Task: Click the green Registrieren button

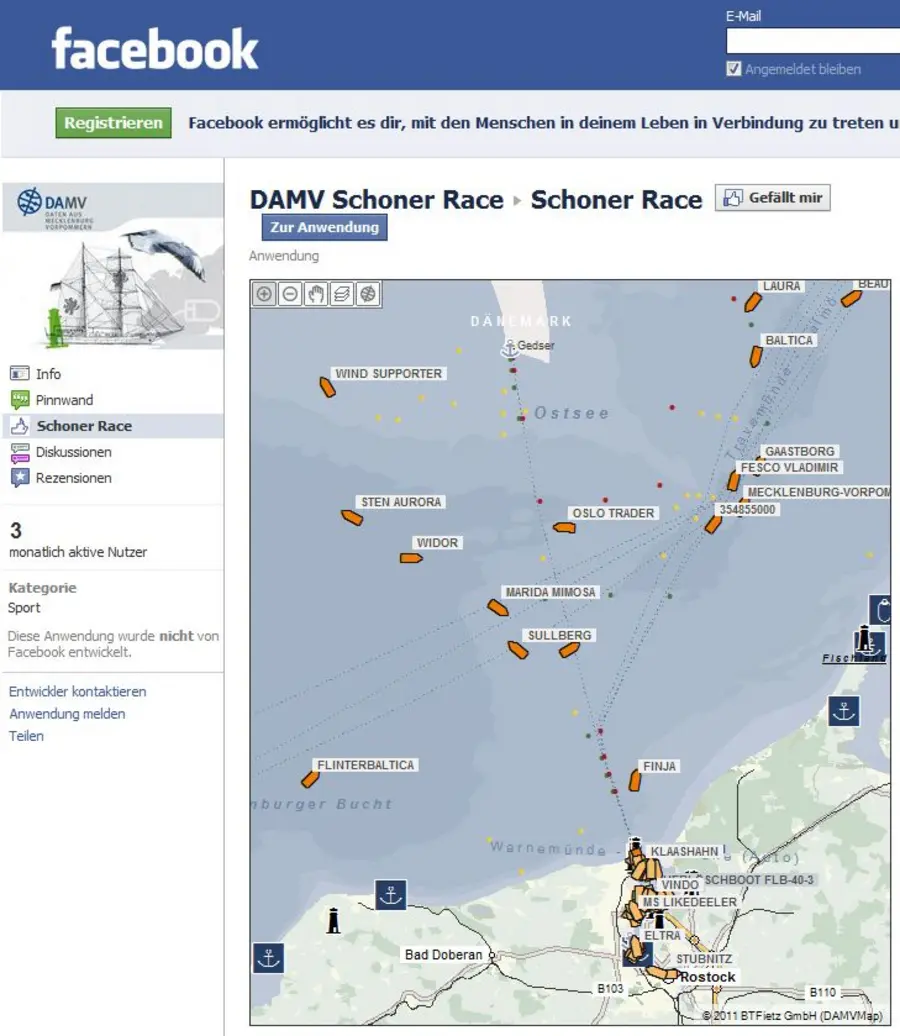Action: tap(113, 123)
